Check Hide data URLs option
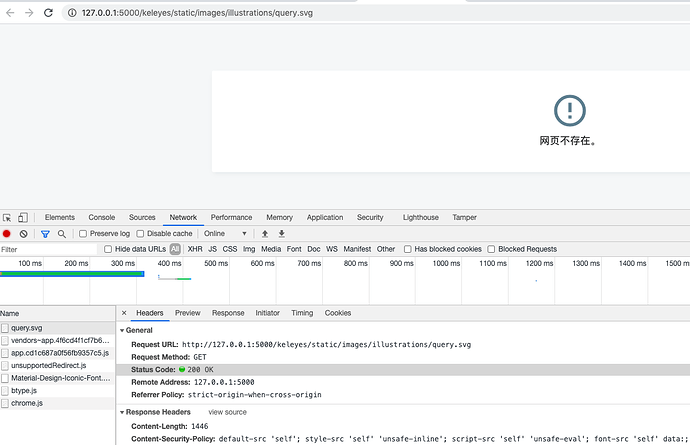This screenshot has height=445, width=690. pyautogui.click(x=108, y=249)
